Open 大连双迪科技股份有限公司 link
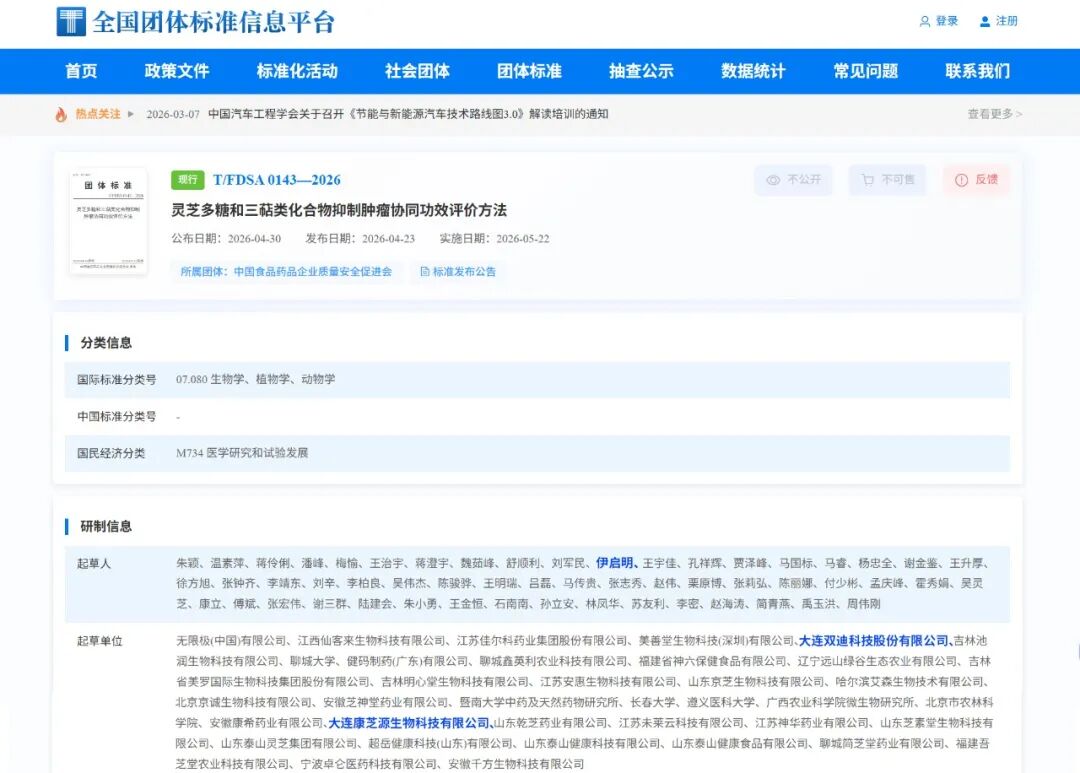1080x773 pixels. click(x=873, y=641)
